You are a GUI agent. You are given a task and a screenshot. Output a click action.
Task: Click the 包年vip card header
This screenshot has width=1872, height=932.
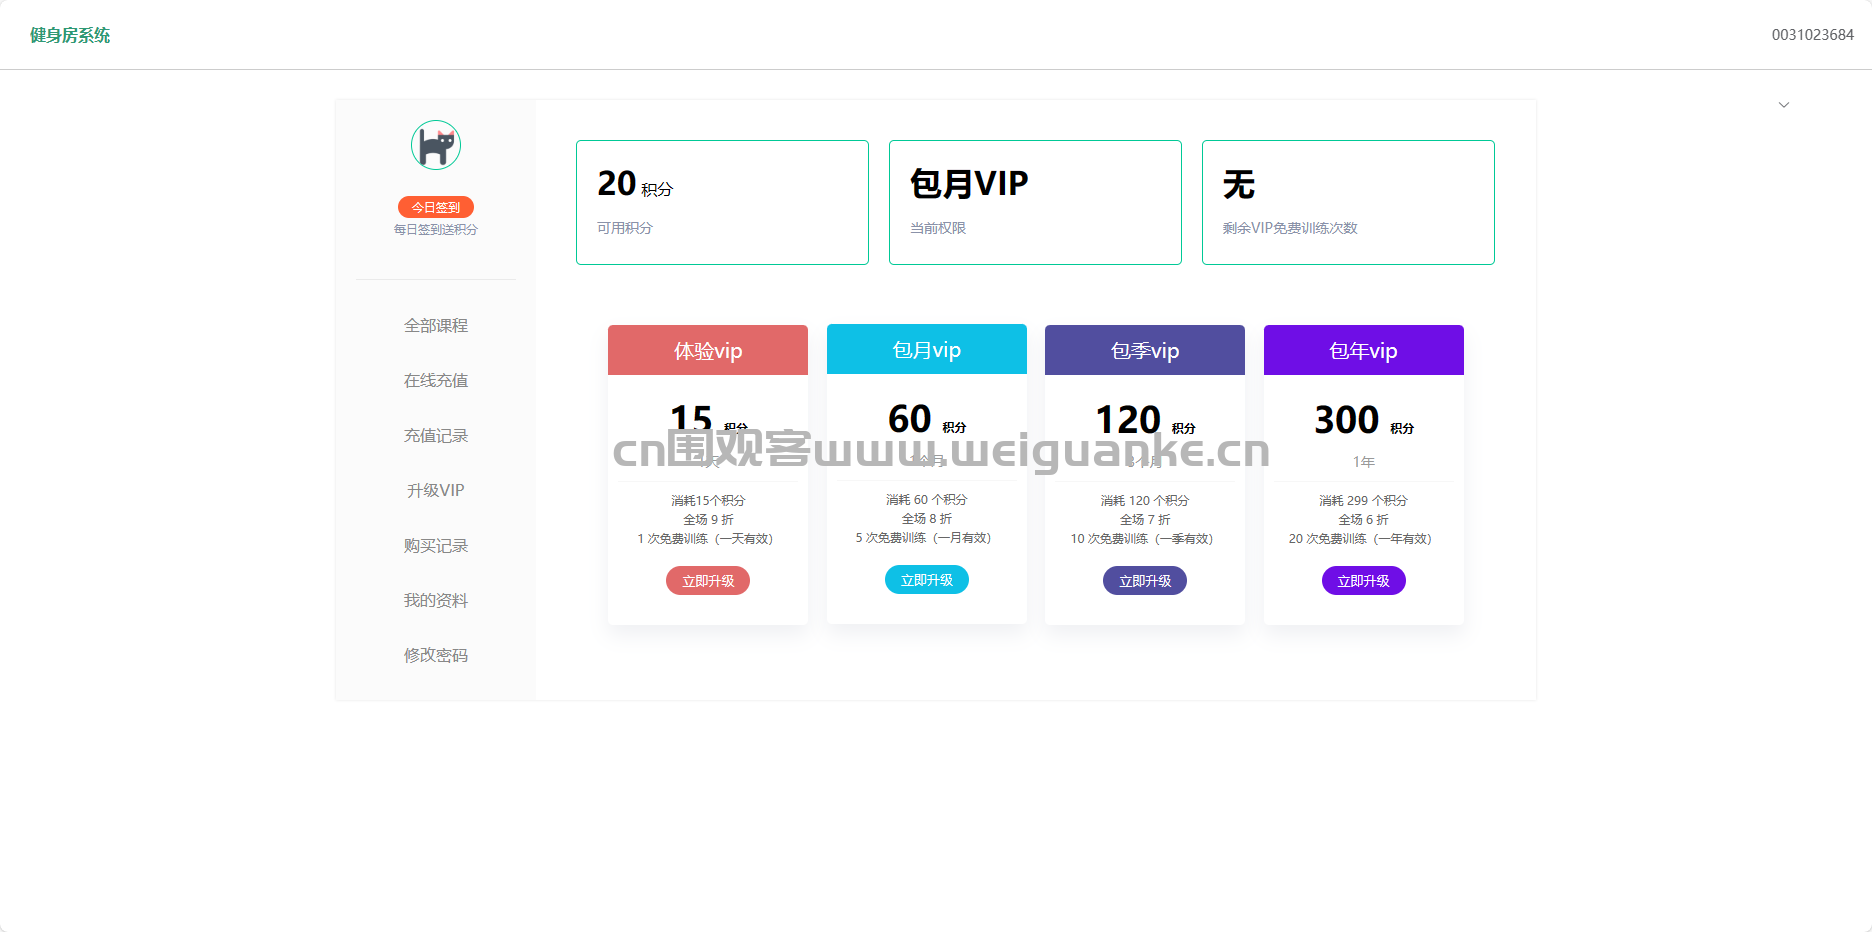click(1364, 350)
